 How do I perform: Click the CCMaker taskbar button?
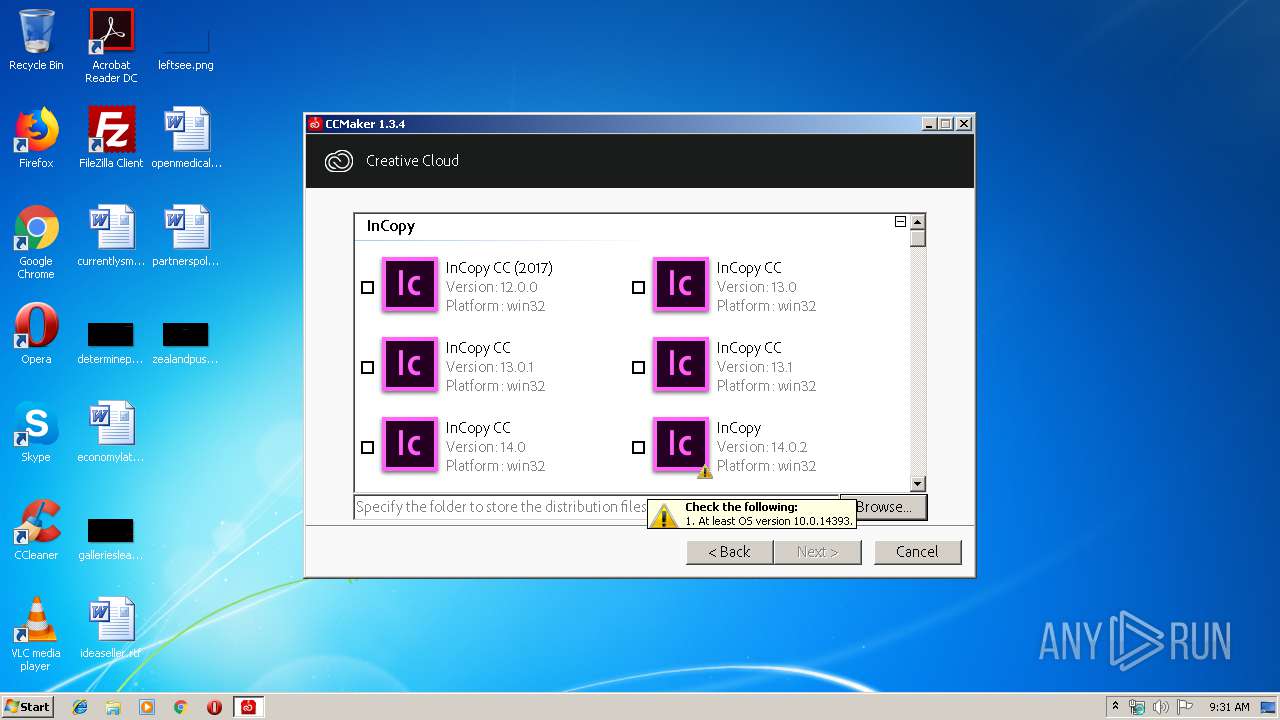point(248,707)
